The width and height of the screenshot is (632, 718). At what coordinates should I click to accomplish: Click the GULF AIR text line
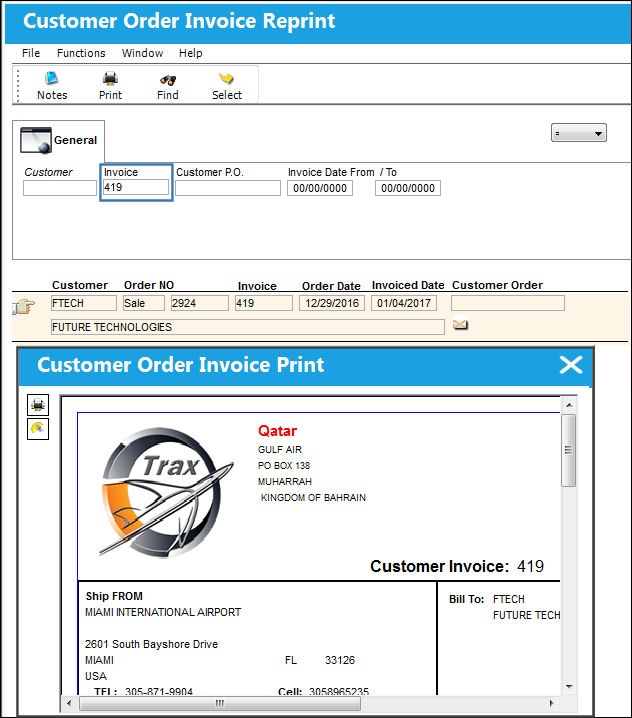pos(280,450)
